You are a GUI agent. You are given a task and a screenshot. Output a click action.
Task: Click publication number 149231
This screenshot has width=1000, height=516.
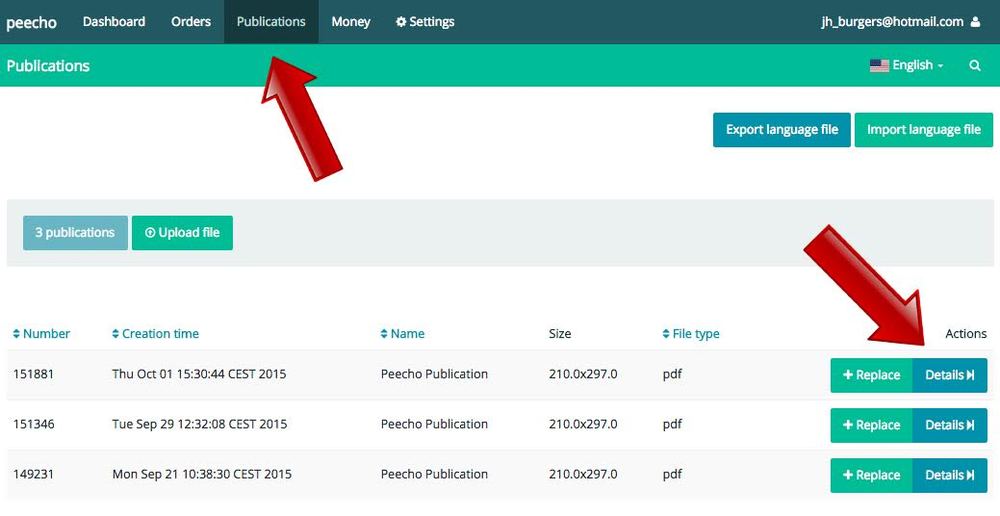coord(33,474)
